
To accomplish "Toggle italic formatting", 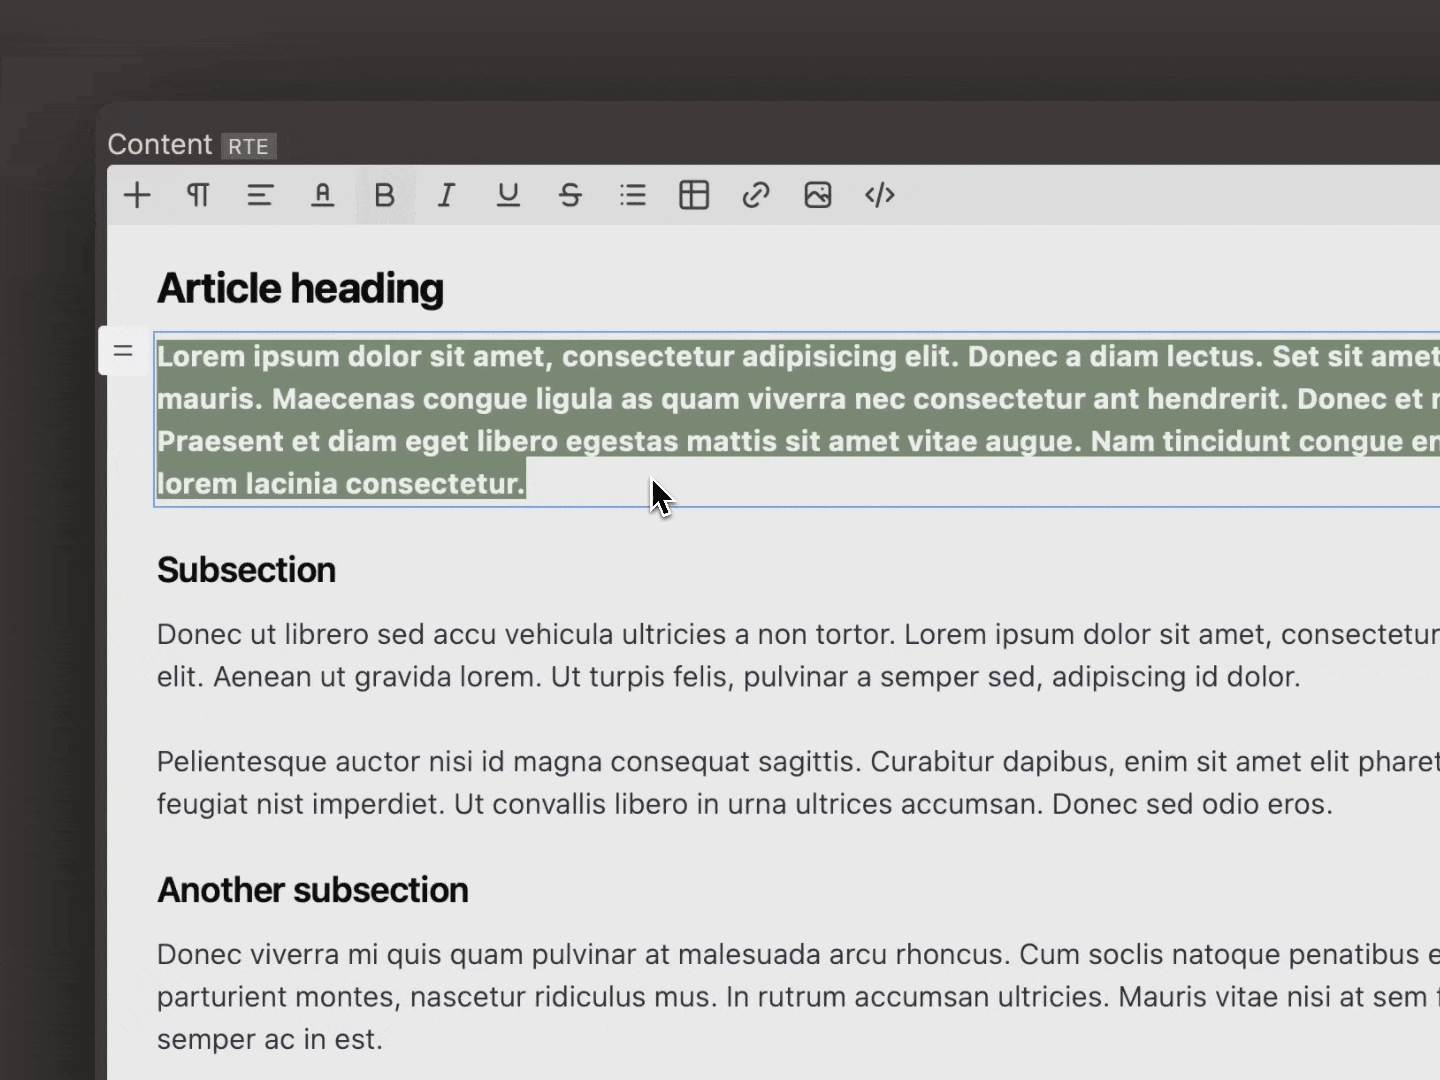I will (x=446, y=195).
